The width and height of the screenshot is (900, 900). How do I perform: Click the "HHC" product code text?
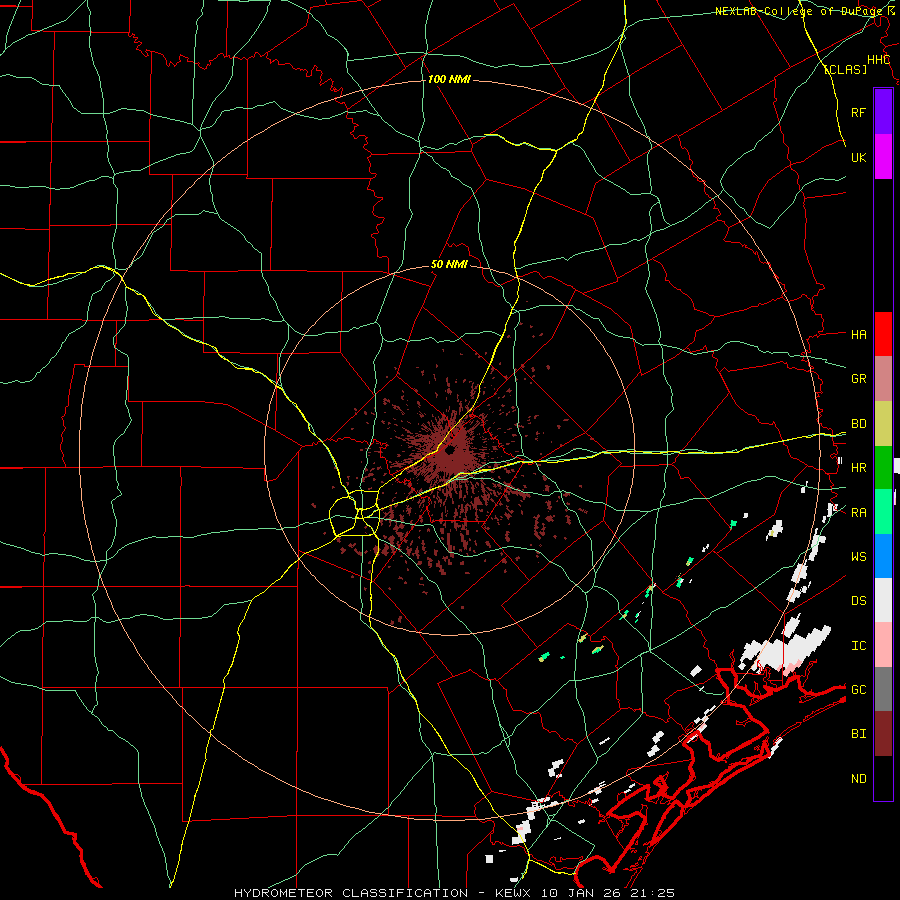(878, 60)
